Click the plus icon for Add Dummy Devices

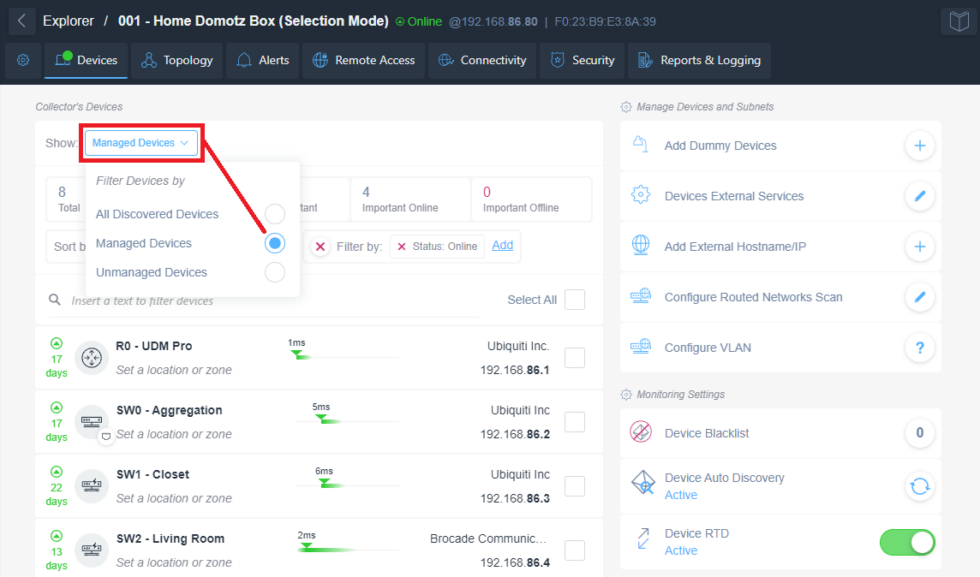[919, 146]
